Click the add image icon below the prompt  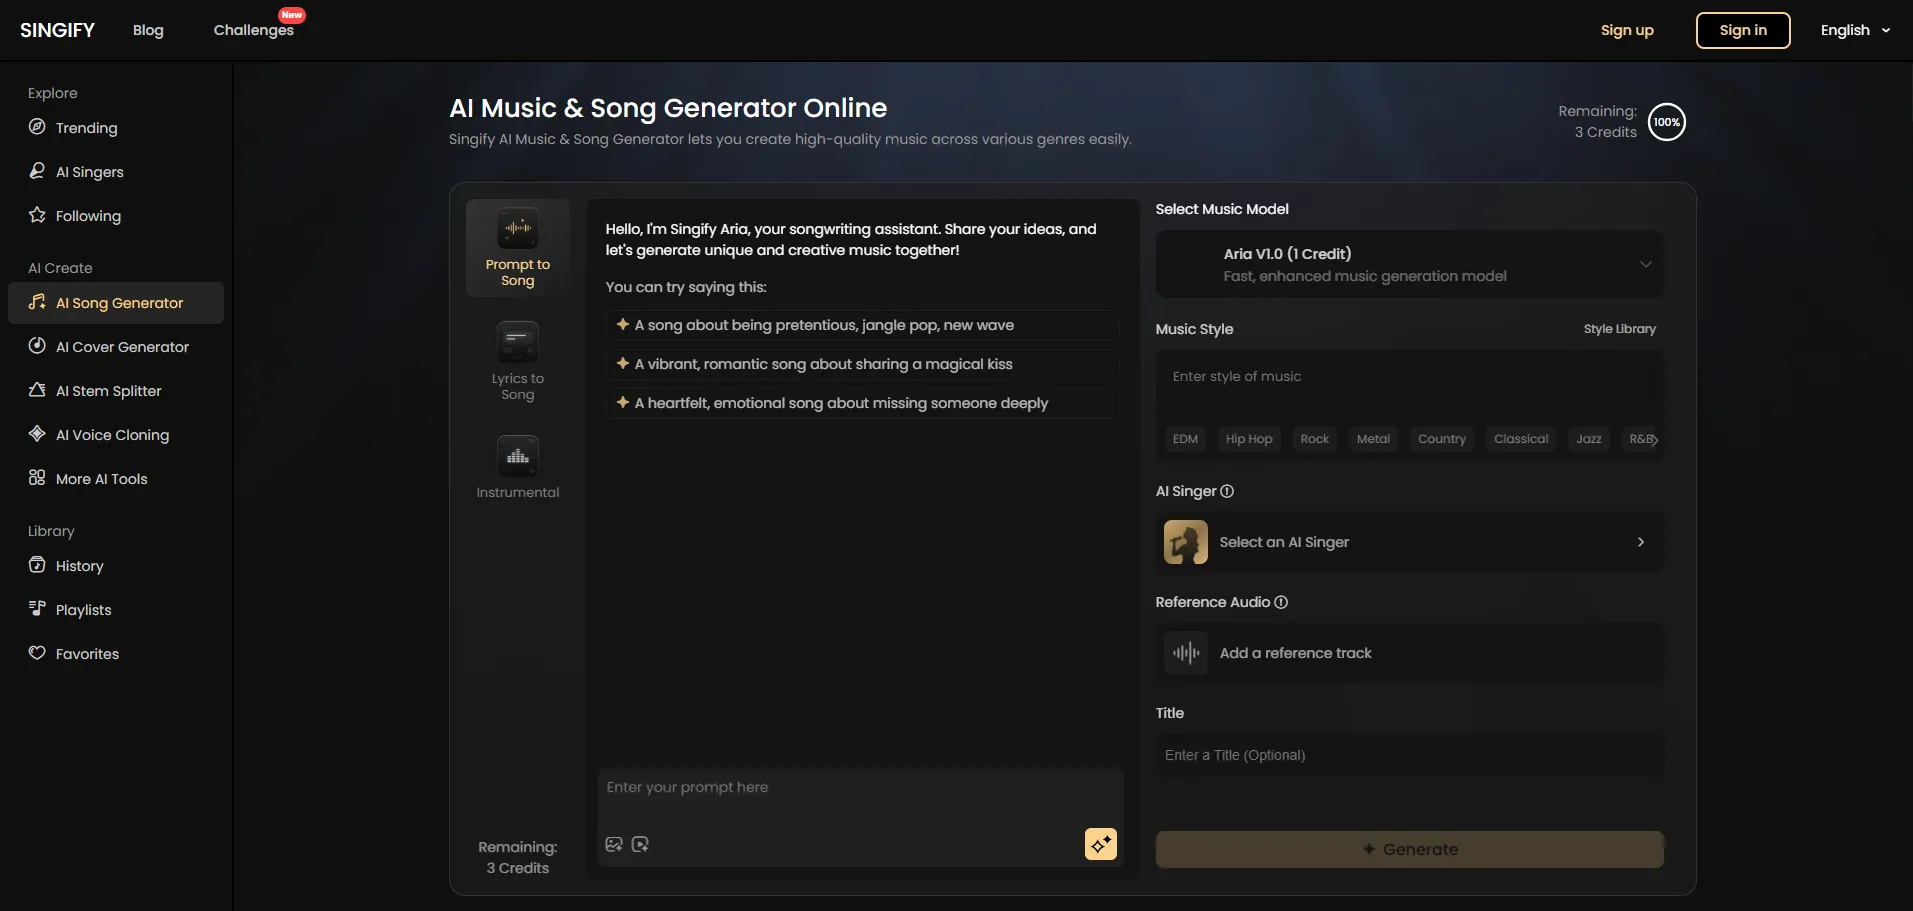[613, 843]
